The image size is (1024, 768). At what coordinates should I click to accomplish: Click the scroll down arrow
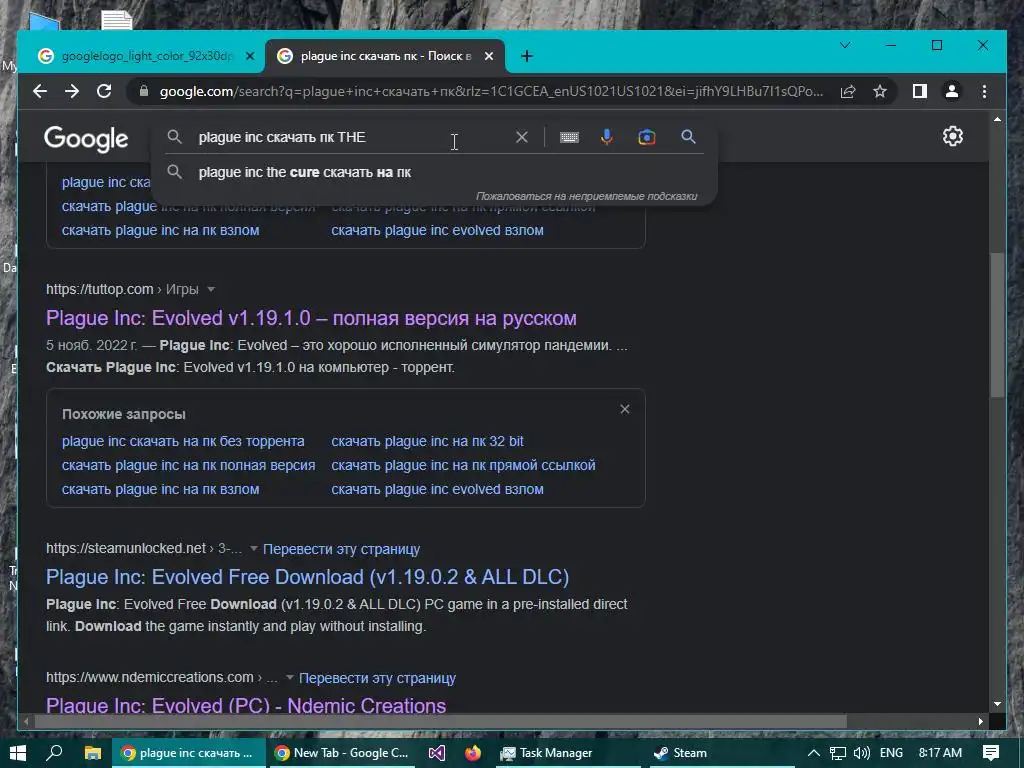click(x=997, y=704)
